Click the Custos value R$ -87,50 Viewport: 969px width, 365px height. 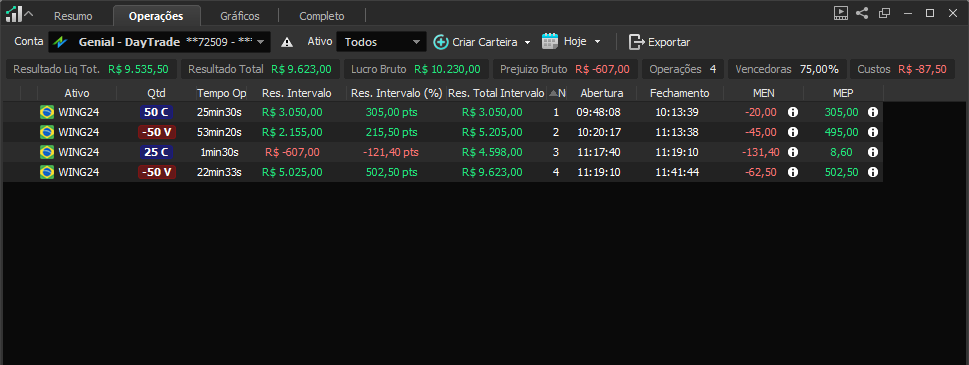pos(922,69)
